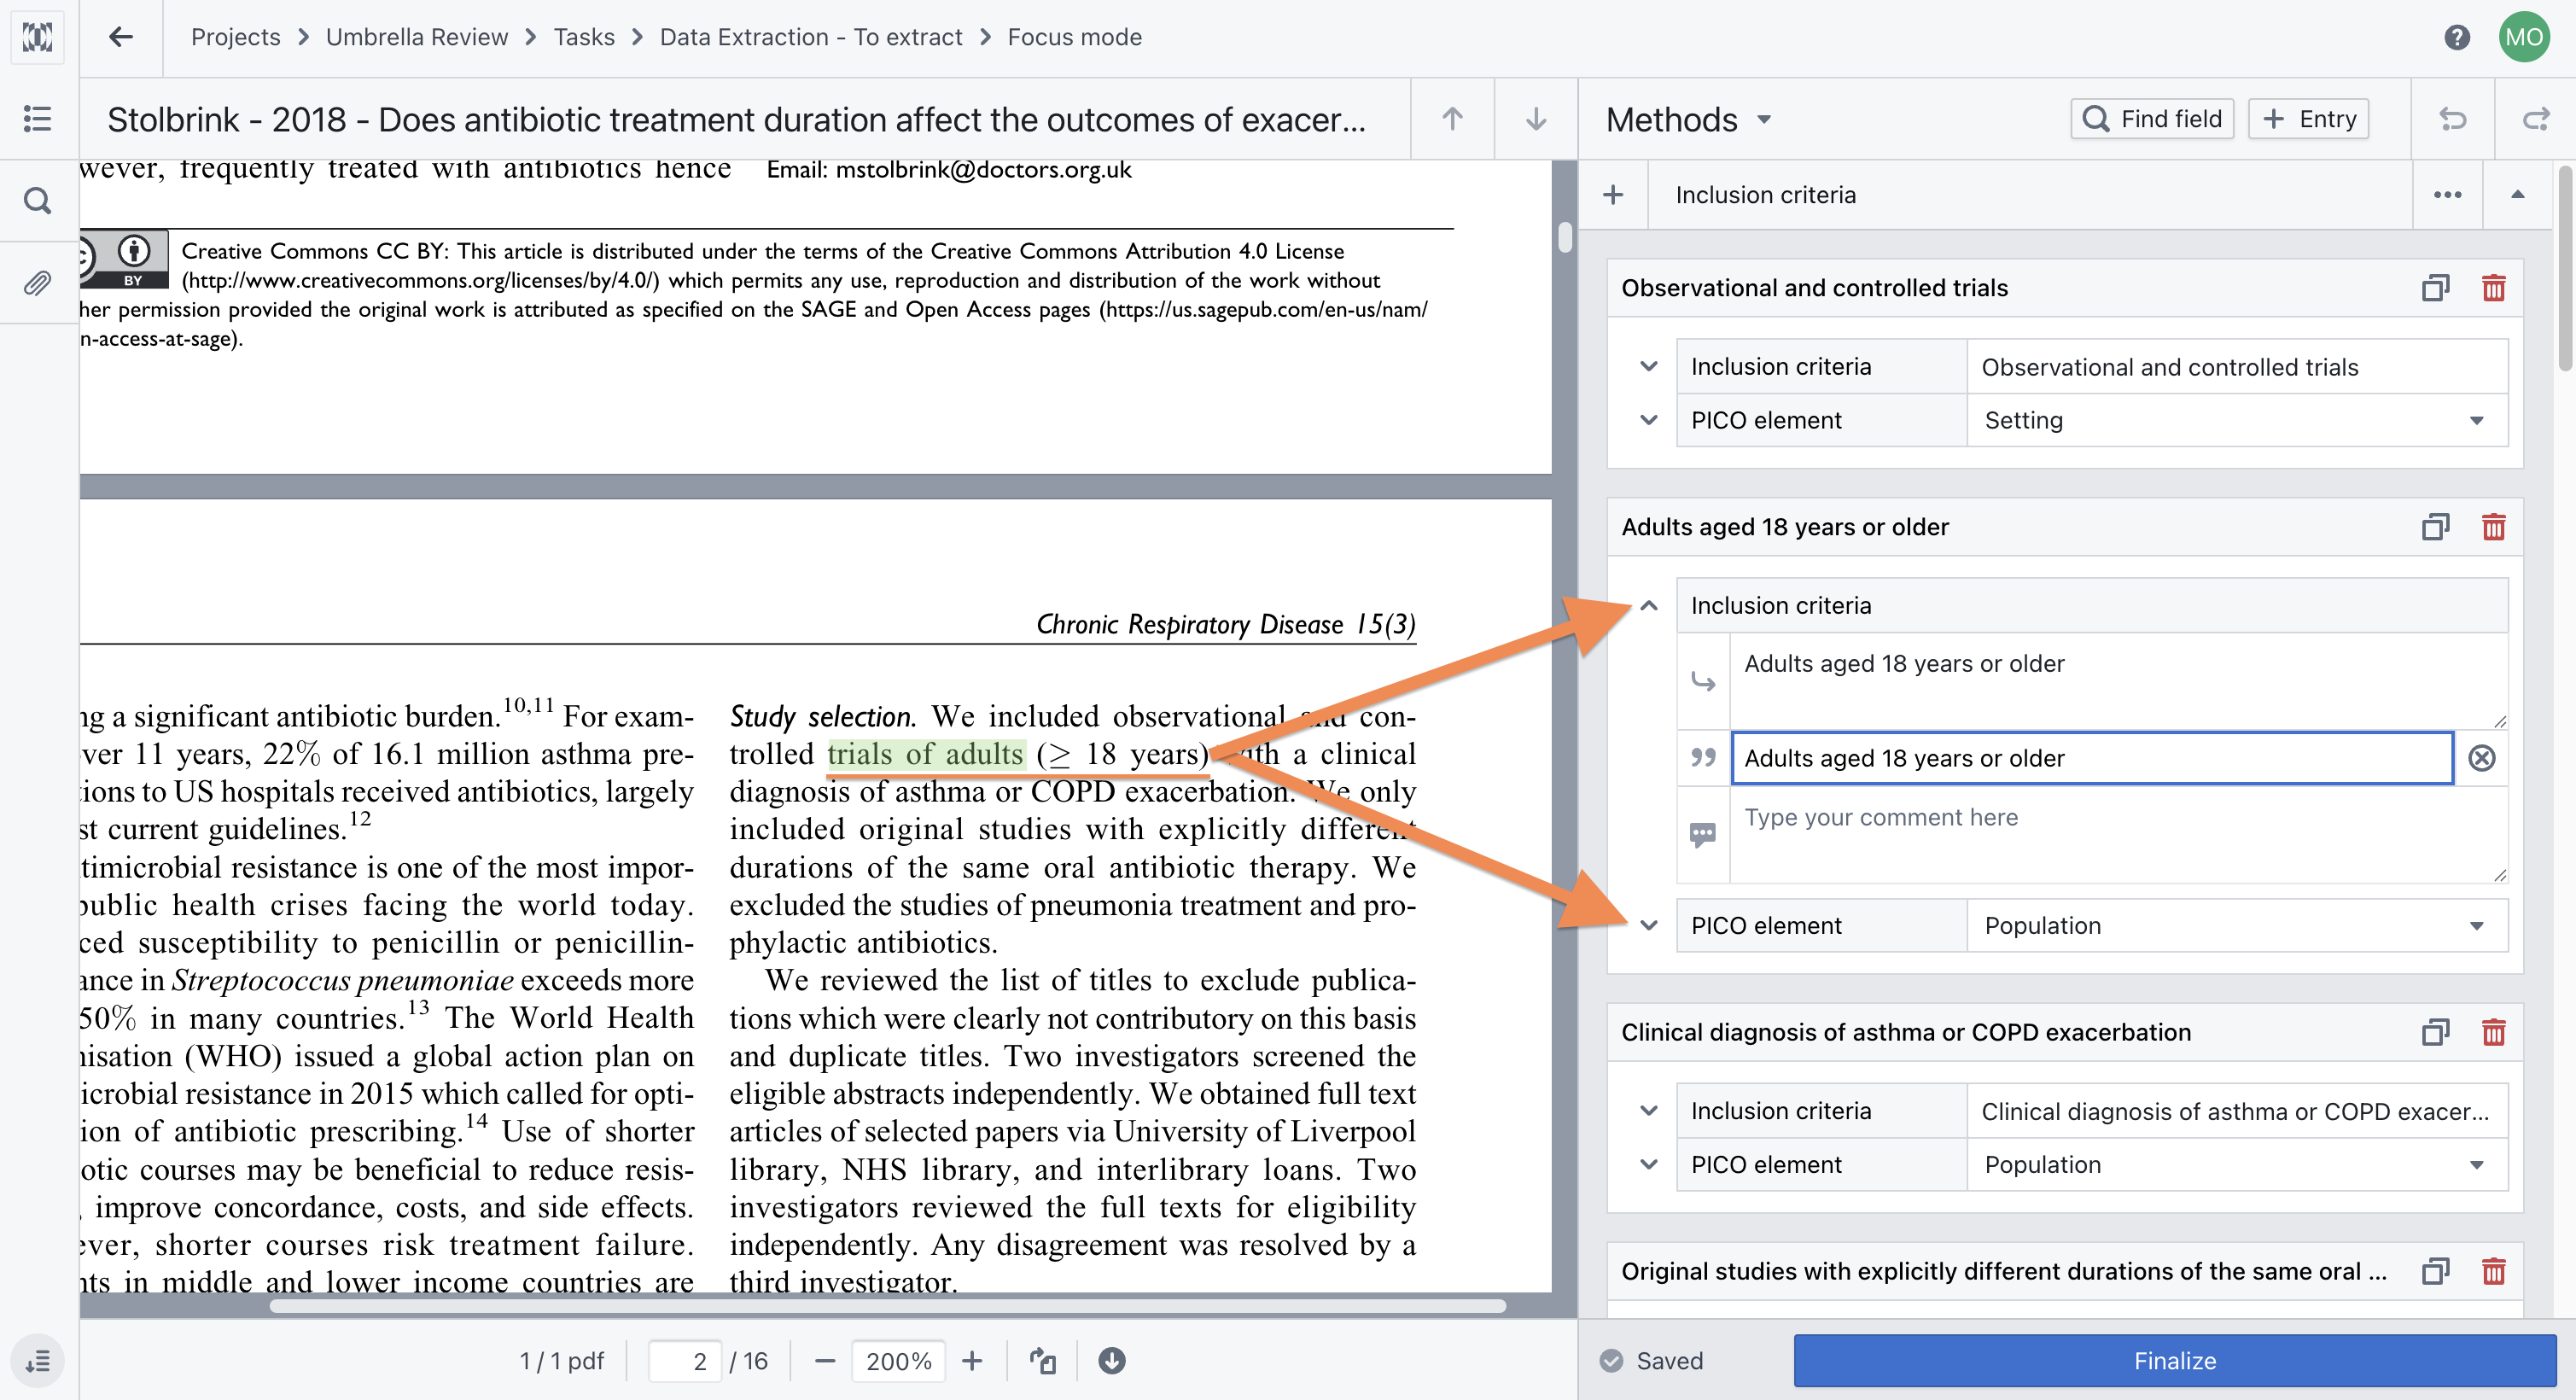Open the attachments paperclip icon
This screenshot has width=2576, height=1400.
(38, 283)
